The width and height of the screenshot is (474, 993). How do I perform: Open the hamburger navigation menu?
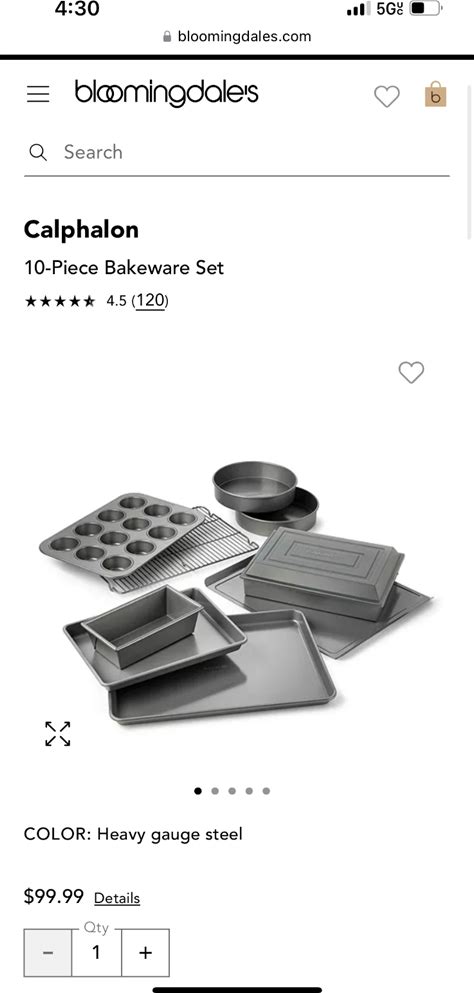click(38, 94)
